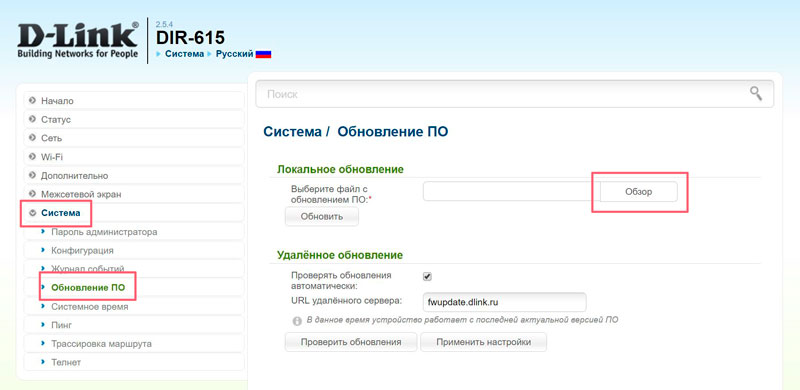The height and width of the screenshot is (390, 800).
Task: Focus the Поиск search field
Action: point(515,94)
